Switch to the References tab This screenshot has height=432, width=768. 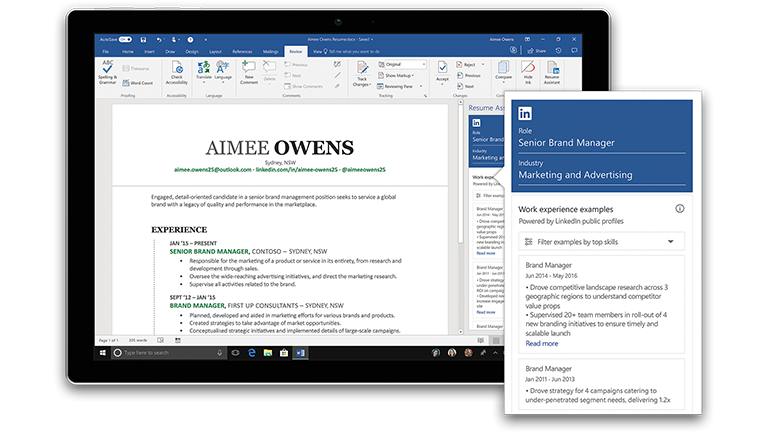pyautogui.click(x=242, y=51)
